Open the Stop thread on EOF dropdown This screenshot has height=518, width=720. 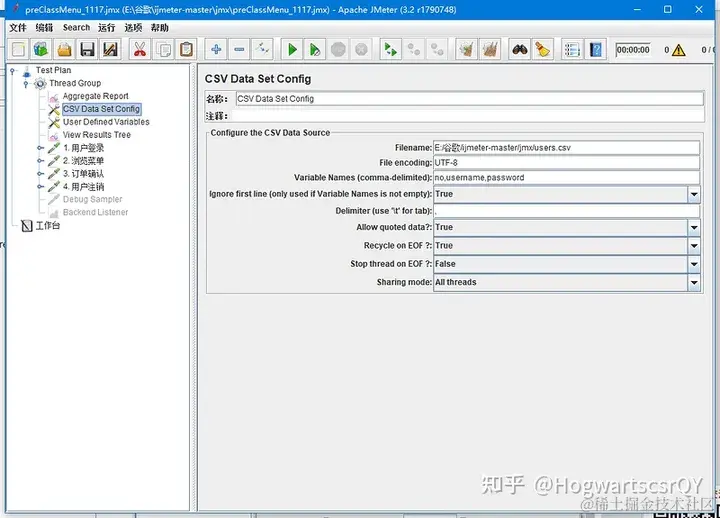pyautogui.click(x=694, y=264)
